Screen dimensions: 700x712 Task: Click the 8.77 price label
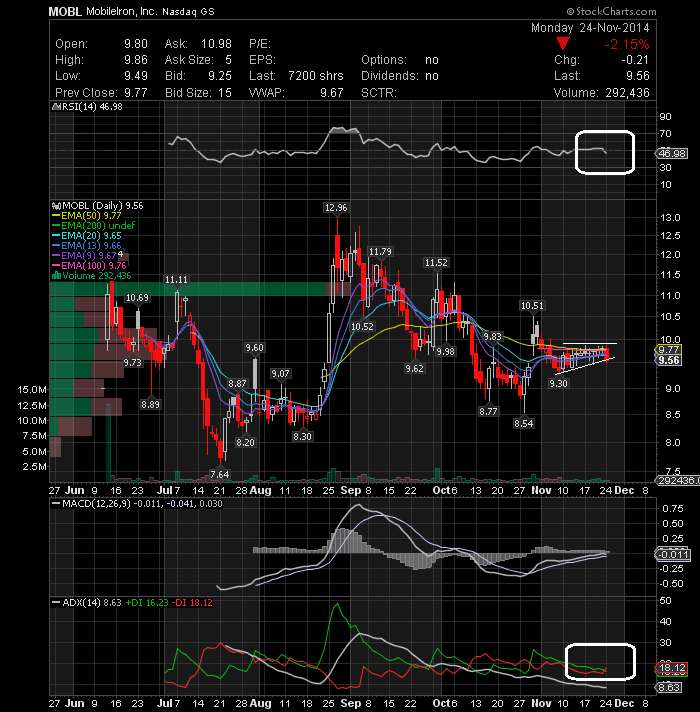click(488, 411)
